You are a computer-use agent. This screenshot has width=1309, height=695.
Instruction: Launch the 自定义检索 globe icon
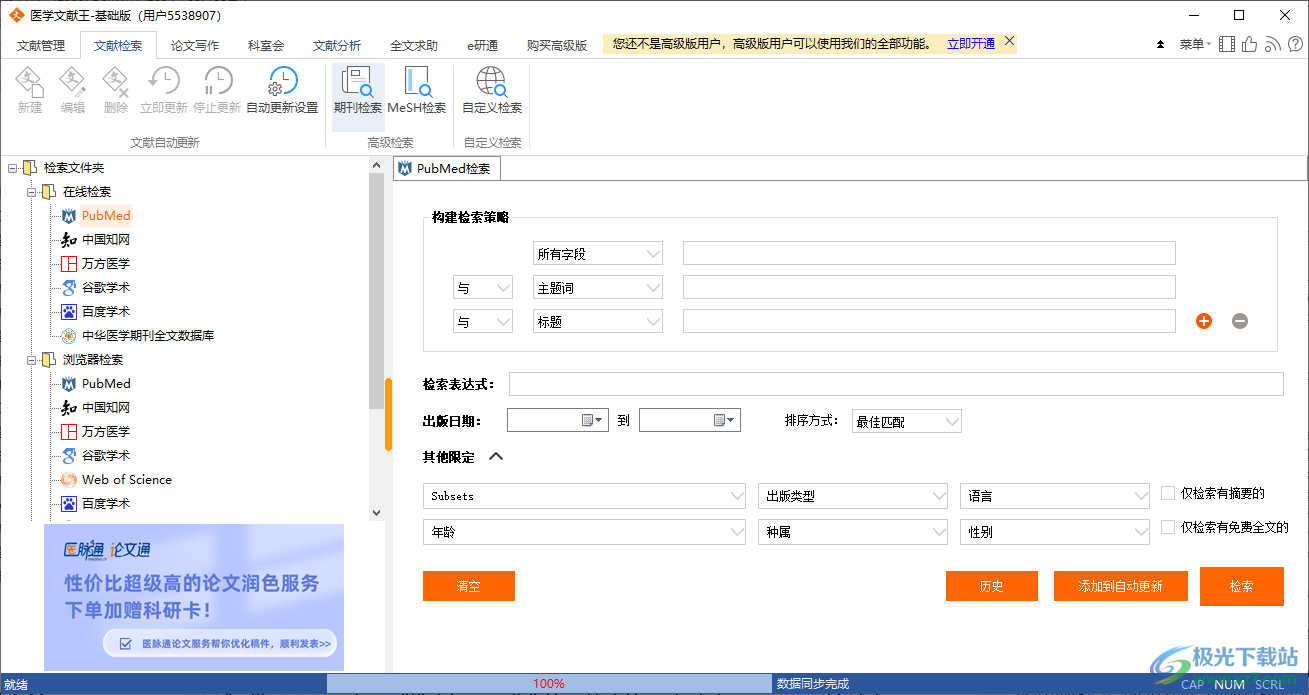(491, 90)
